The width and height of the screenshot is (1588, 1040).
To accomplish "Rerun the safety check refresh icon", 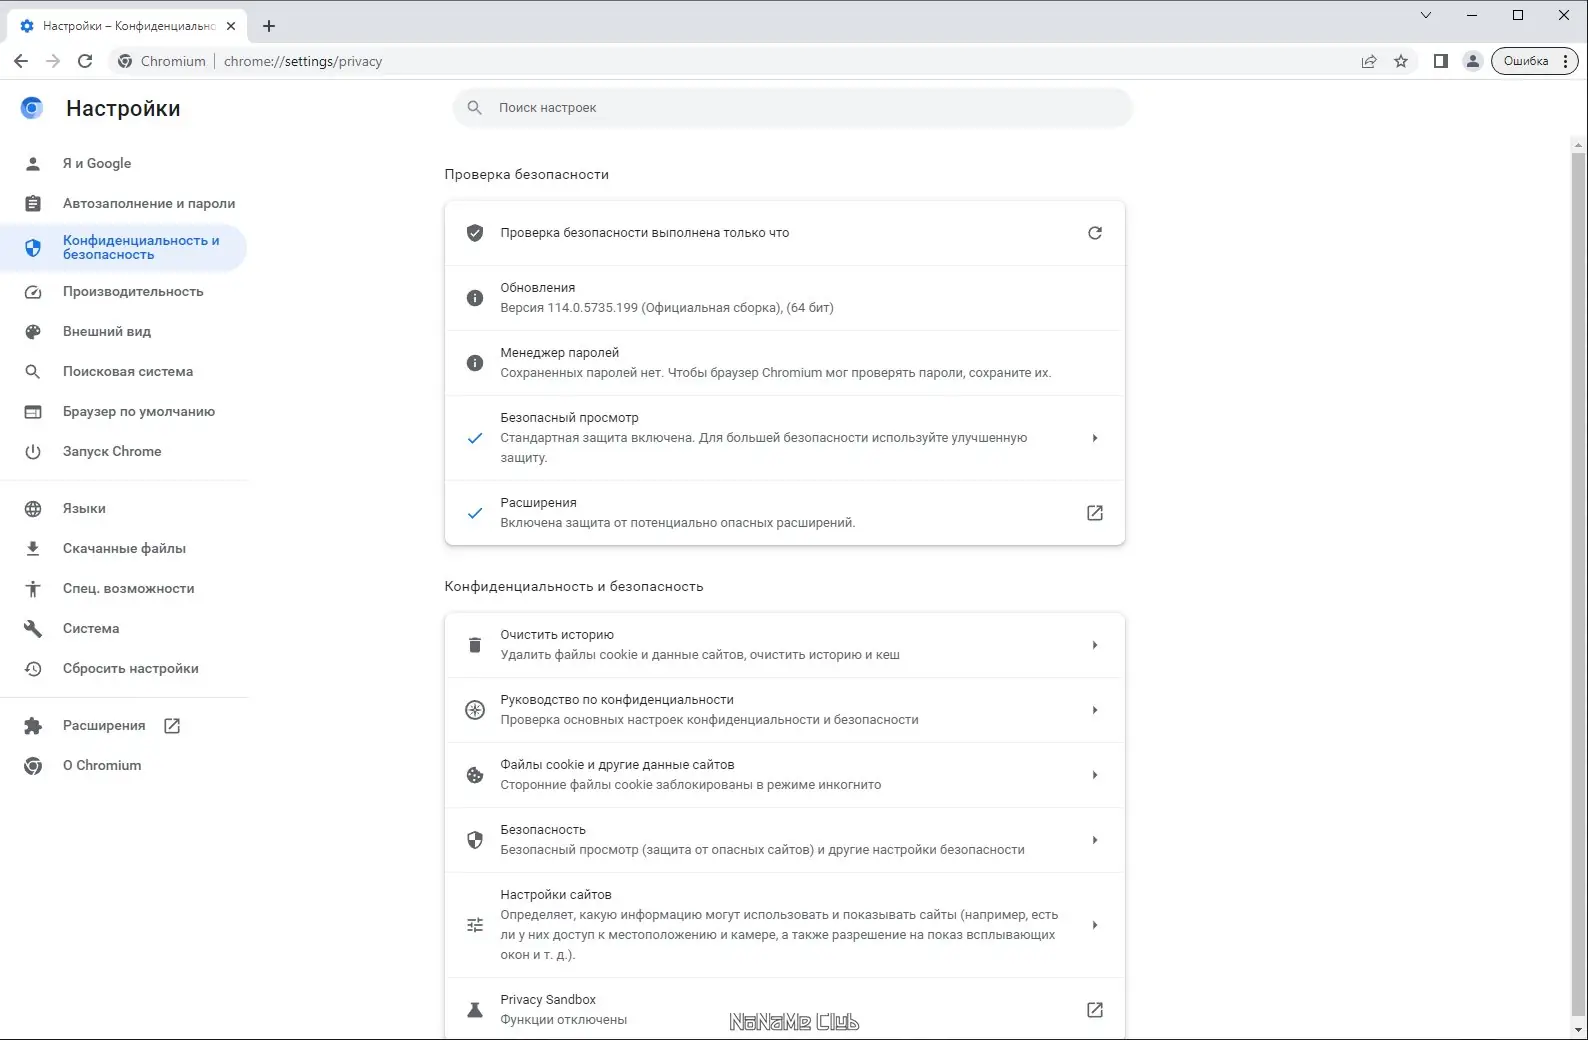I will pos(1095,233).
